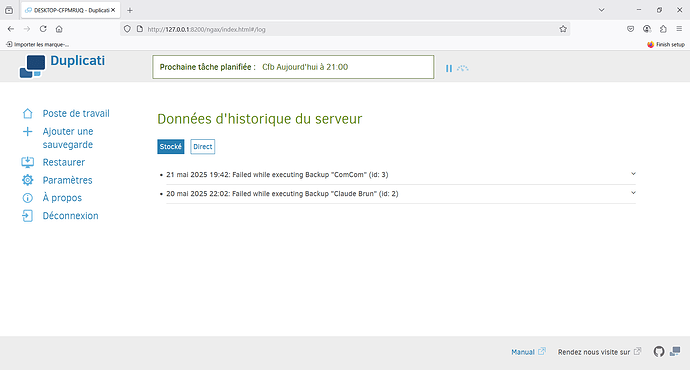The image size is (690, 370).
Task: Open the À propos menu item
Action: click(62, 198)
